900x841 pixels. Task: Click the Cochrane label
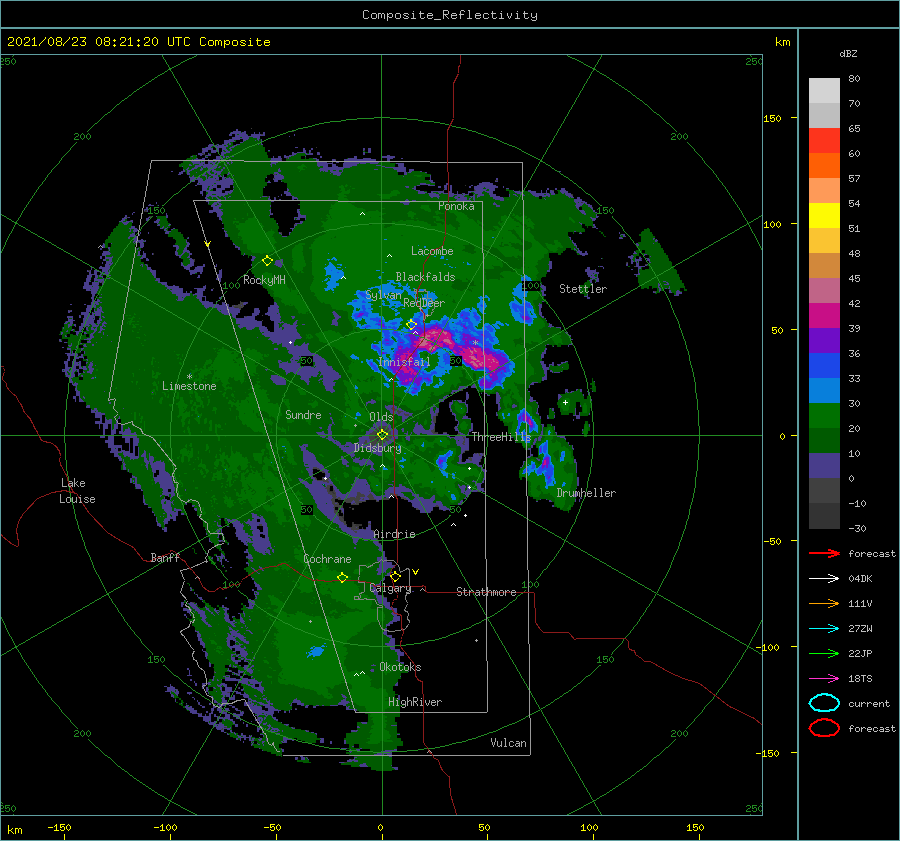(x=327, y=559)
